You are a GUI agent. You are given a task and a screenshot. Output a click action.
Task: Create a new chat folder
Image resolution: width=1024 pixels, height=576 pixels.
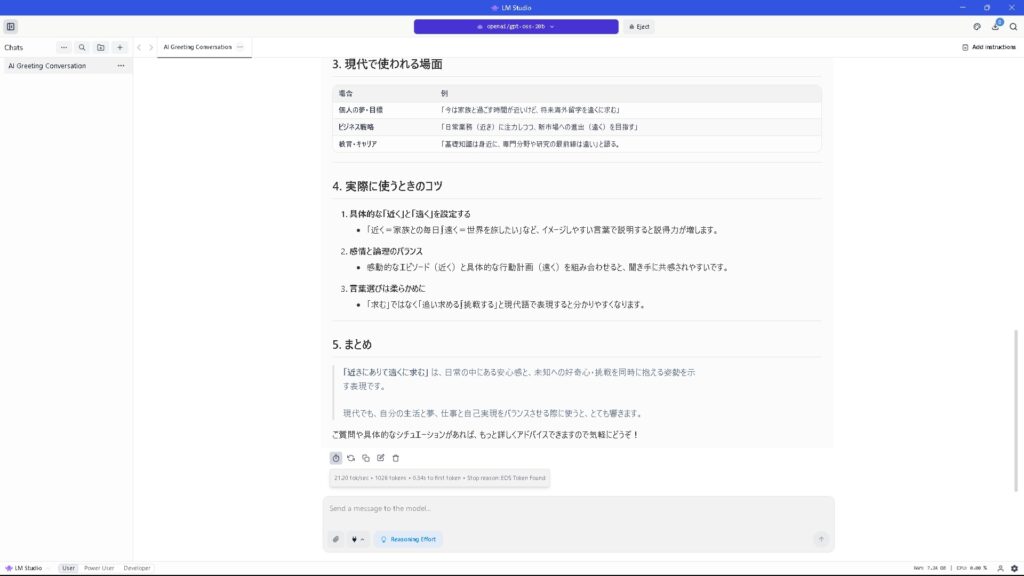101,47
